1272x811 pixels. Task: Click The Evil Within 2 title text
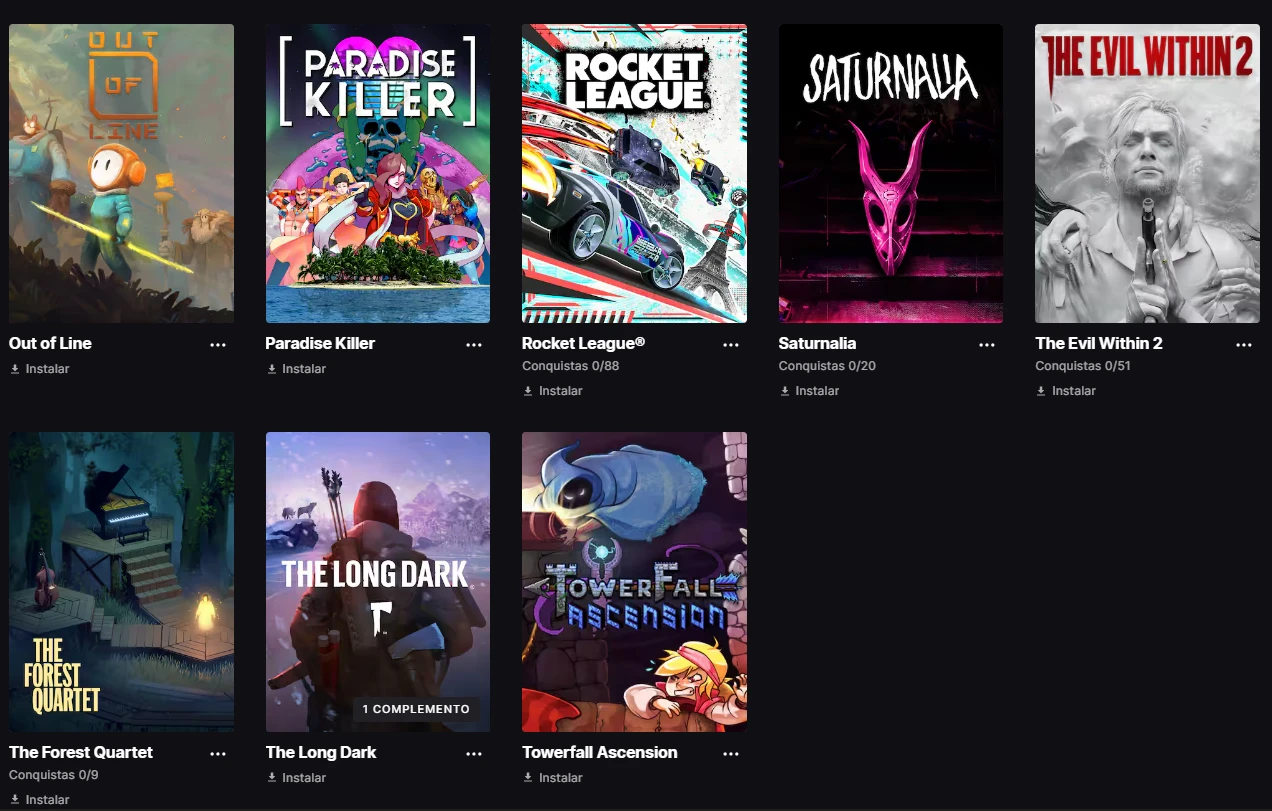[1099, 343]
